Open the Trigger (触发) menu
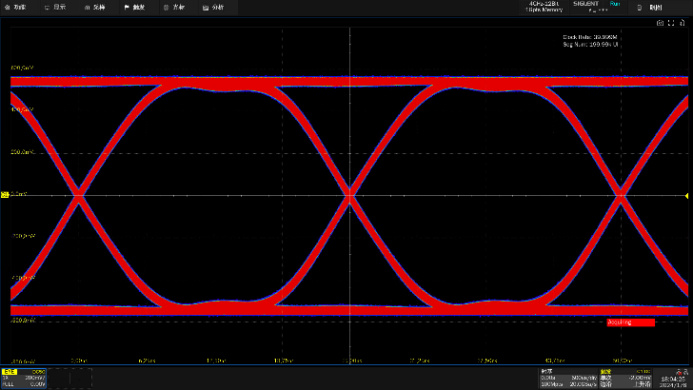 tap(134, 8)
